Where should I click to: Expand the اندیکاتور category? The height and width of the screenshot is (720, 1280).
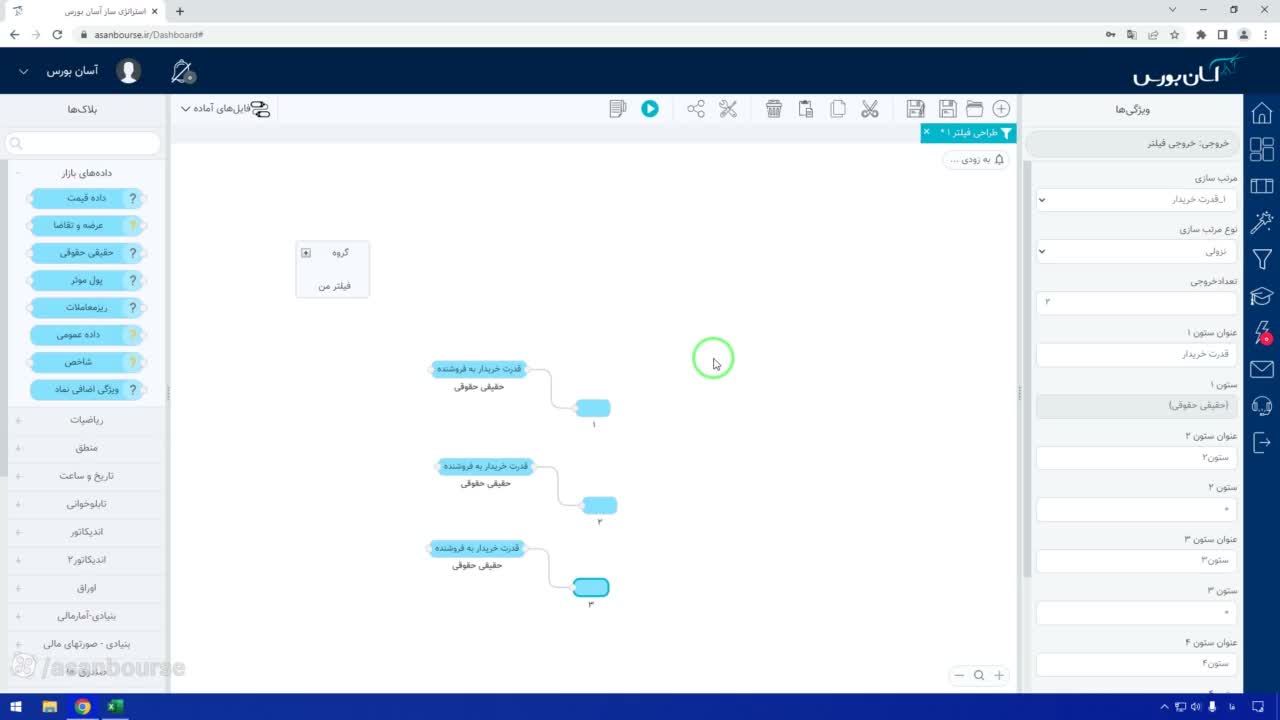[18, 532]
